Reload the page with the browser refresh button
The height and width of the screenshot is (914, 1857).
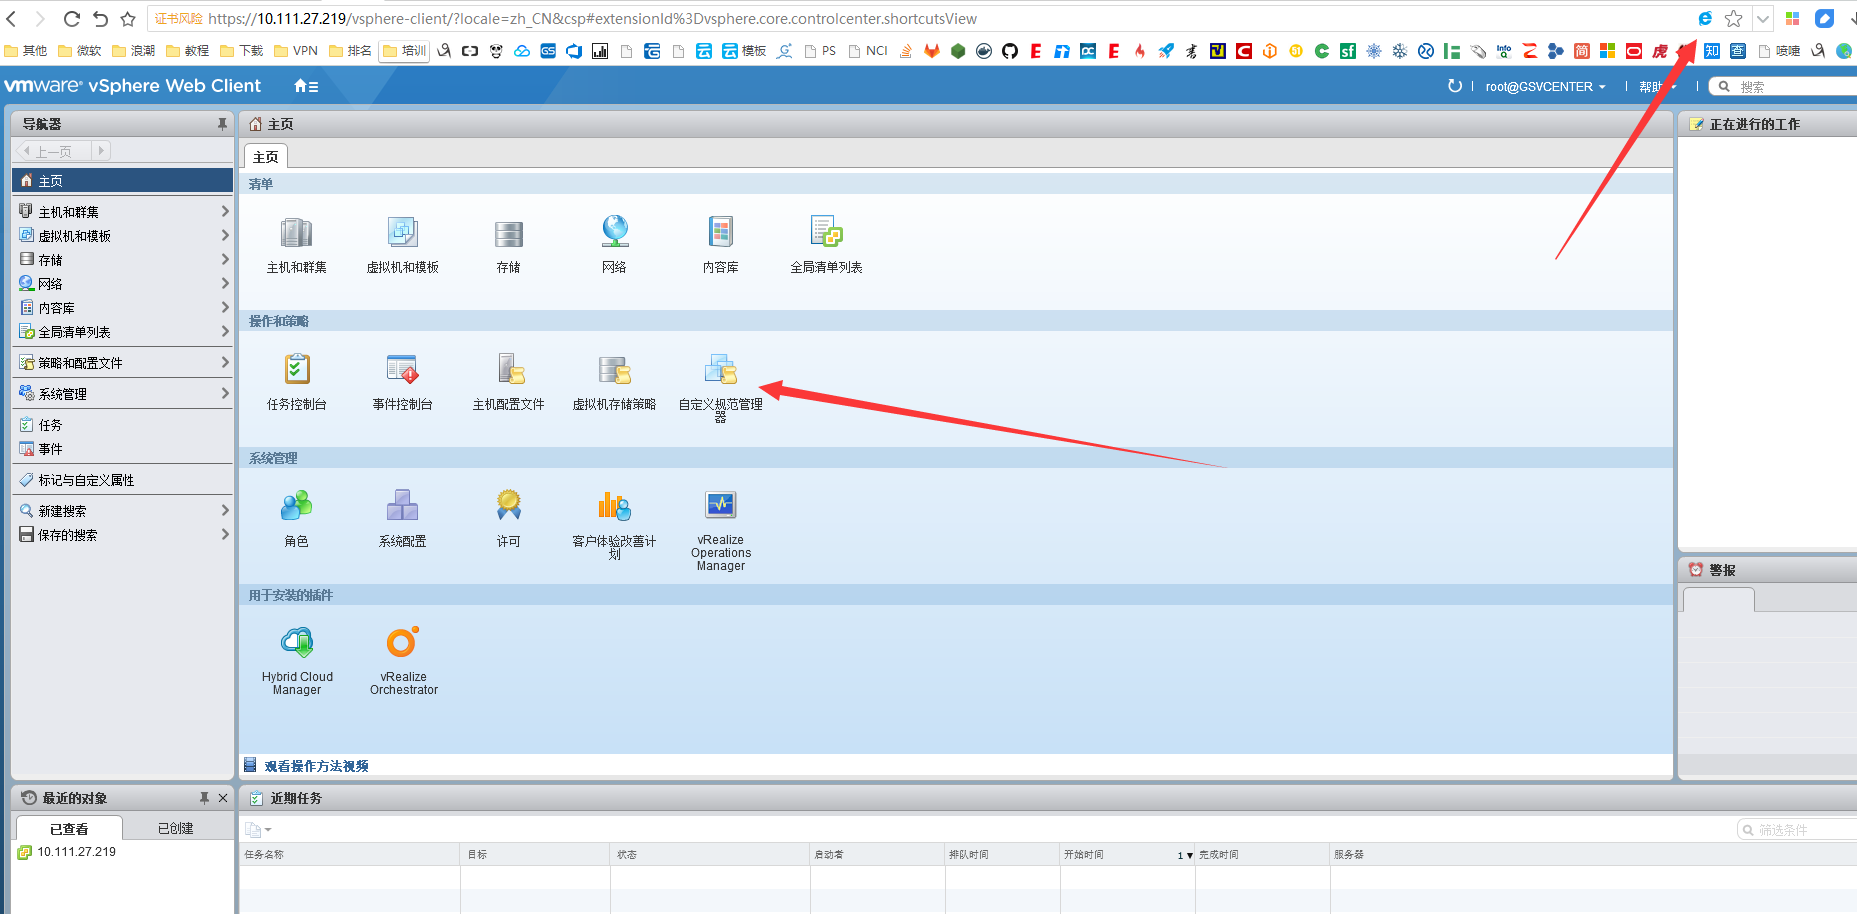[72, 18]
